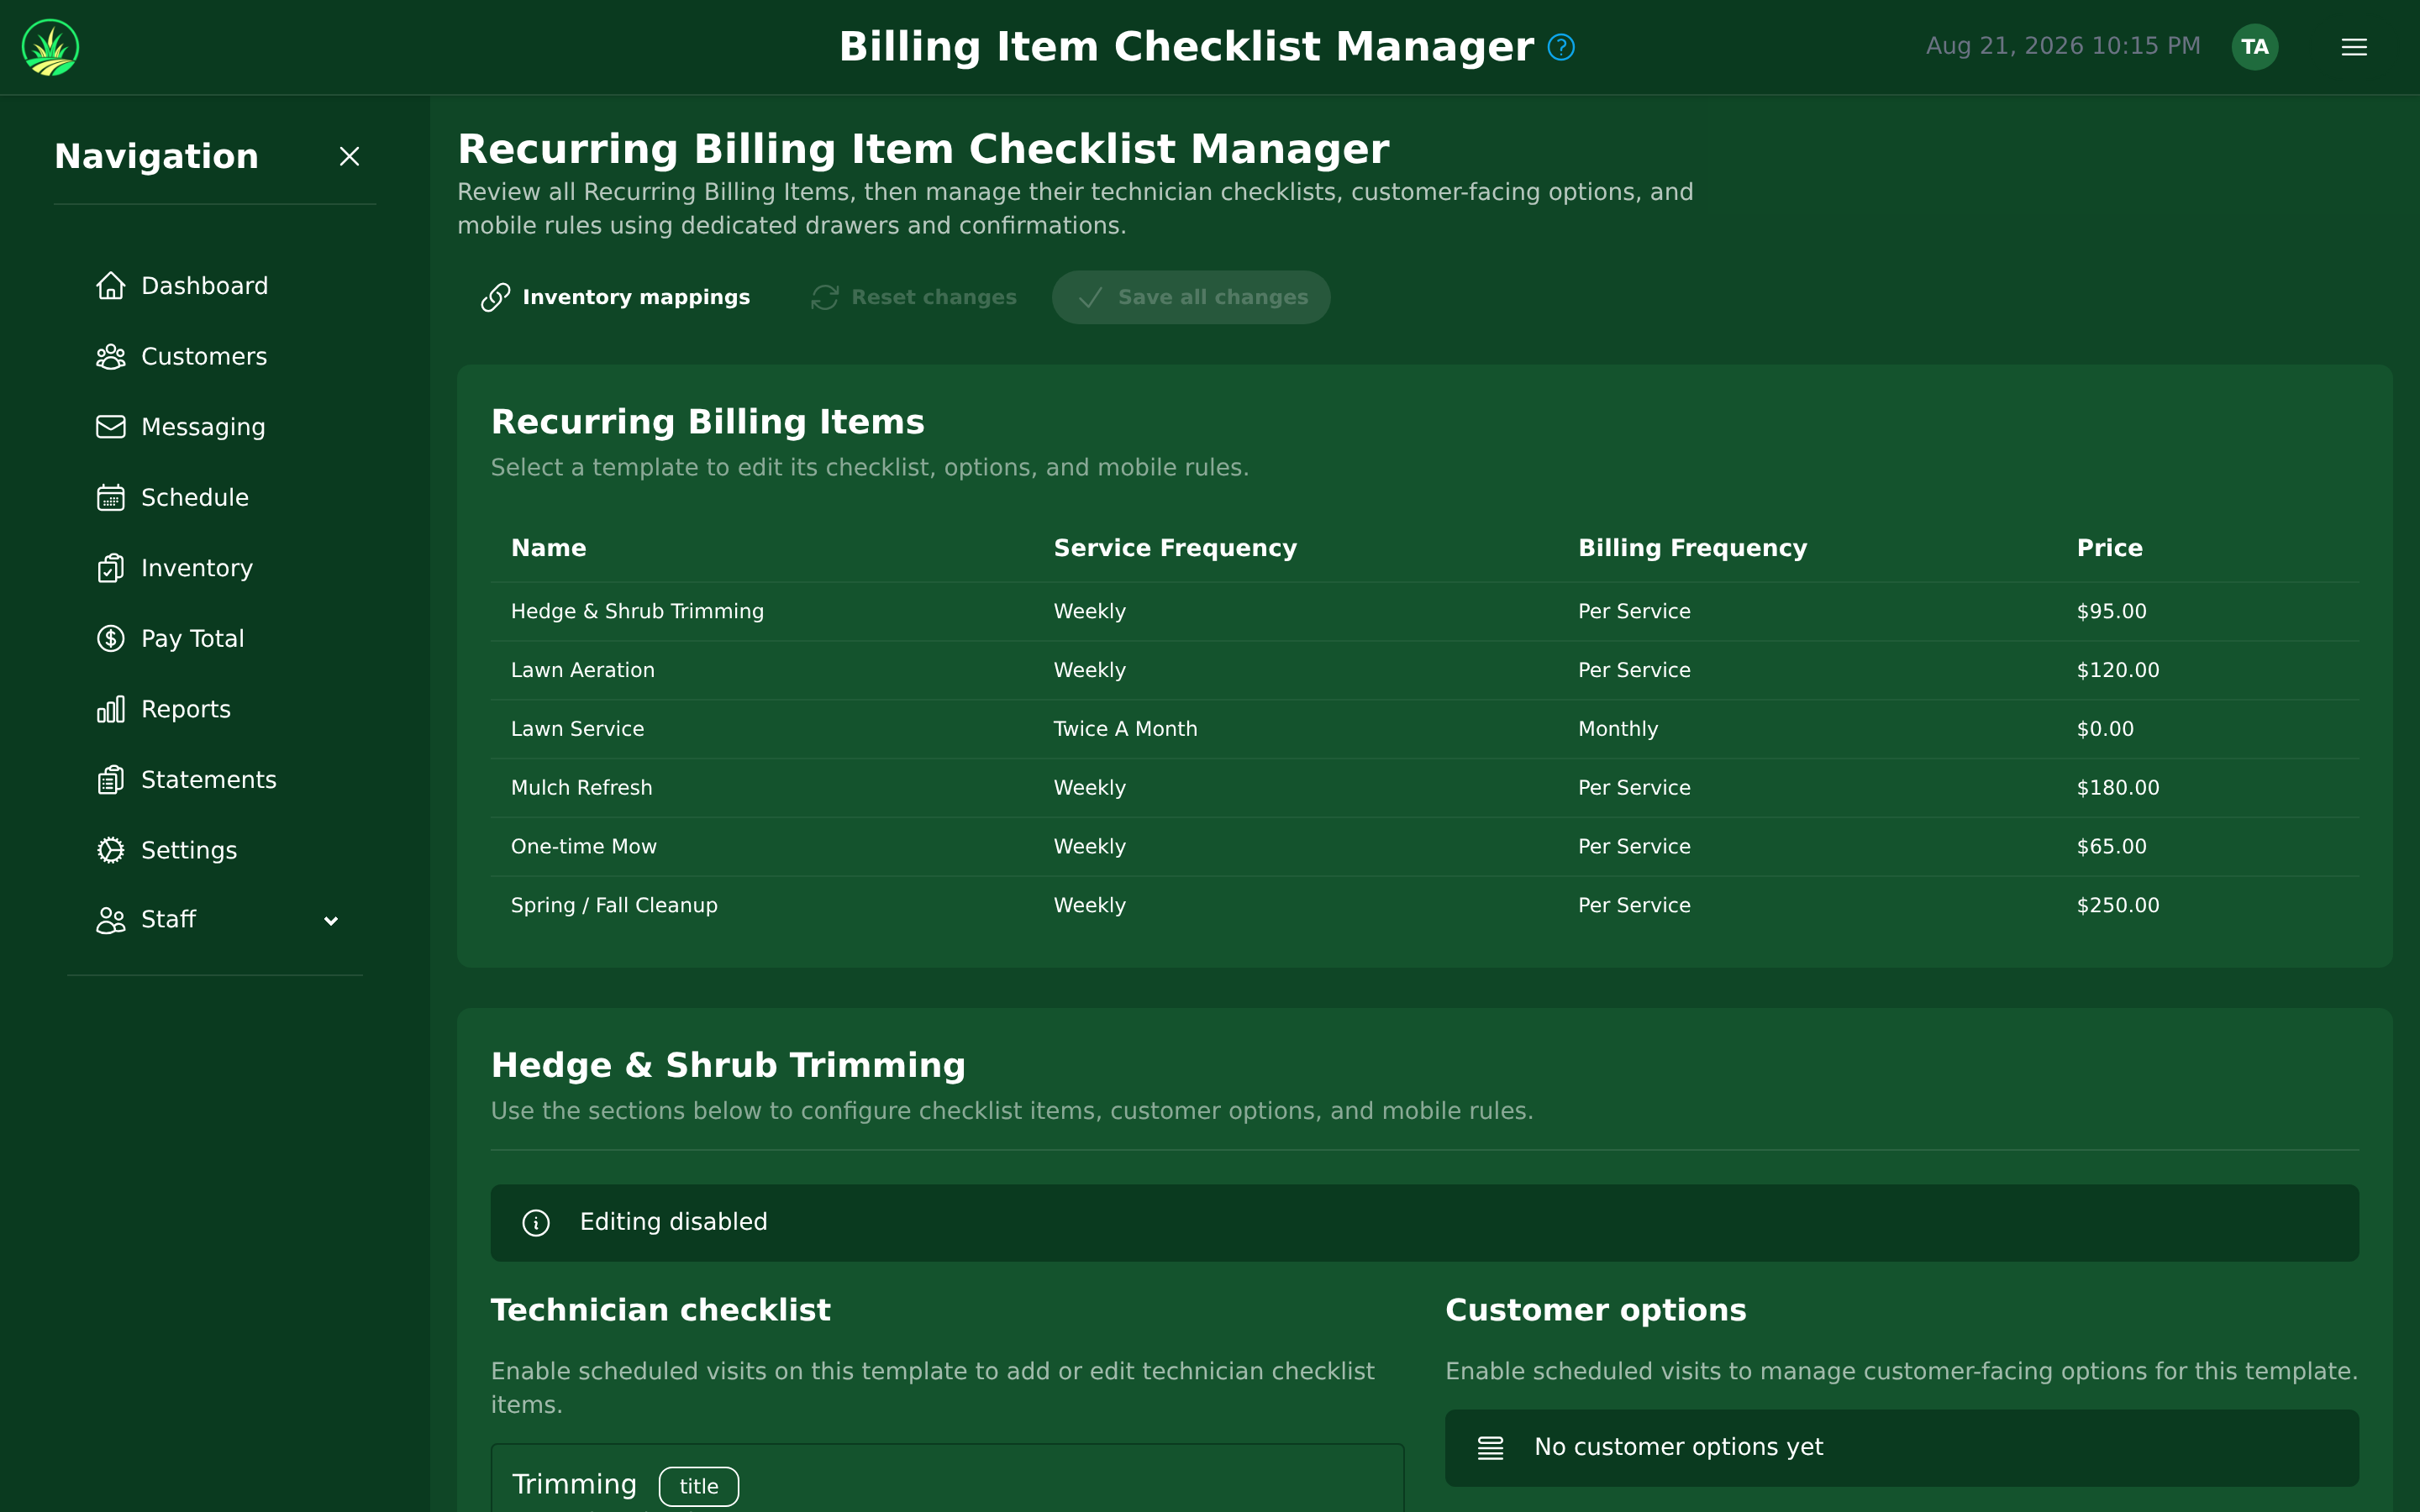Click the lawn care app logo
Screen dimensions: 2420x1512
click(50, 47)
